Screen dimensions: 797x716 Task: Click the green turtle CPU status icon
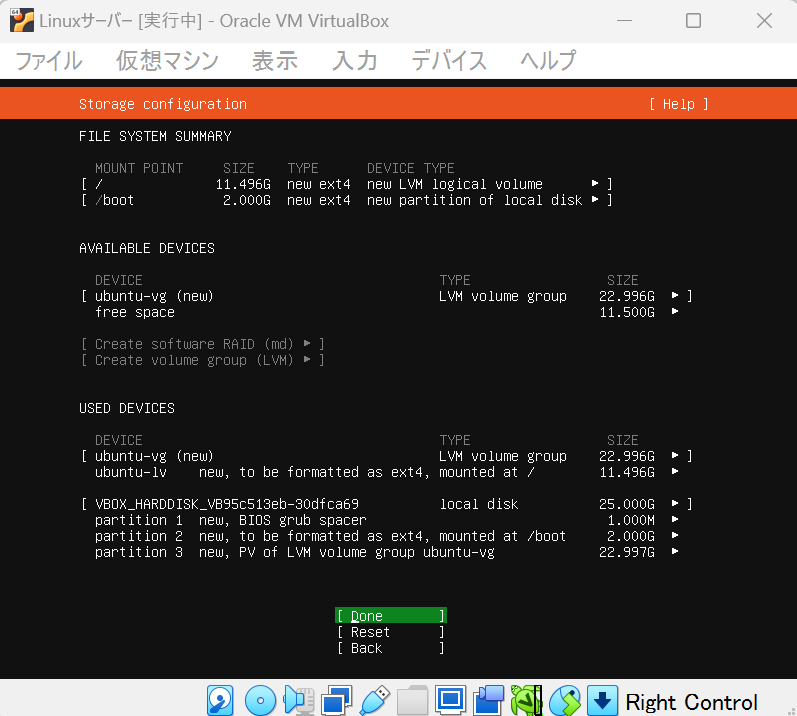[x=526, y=701]
